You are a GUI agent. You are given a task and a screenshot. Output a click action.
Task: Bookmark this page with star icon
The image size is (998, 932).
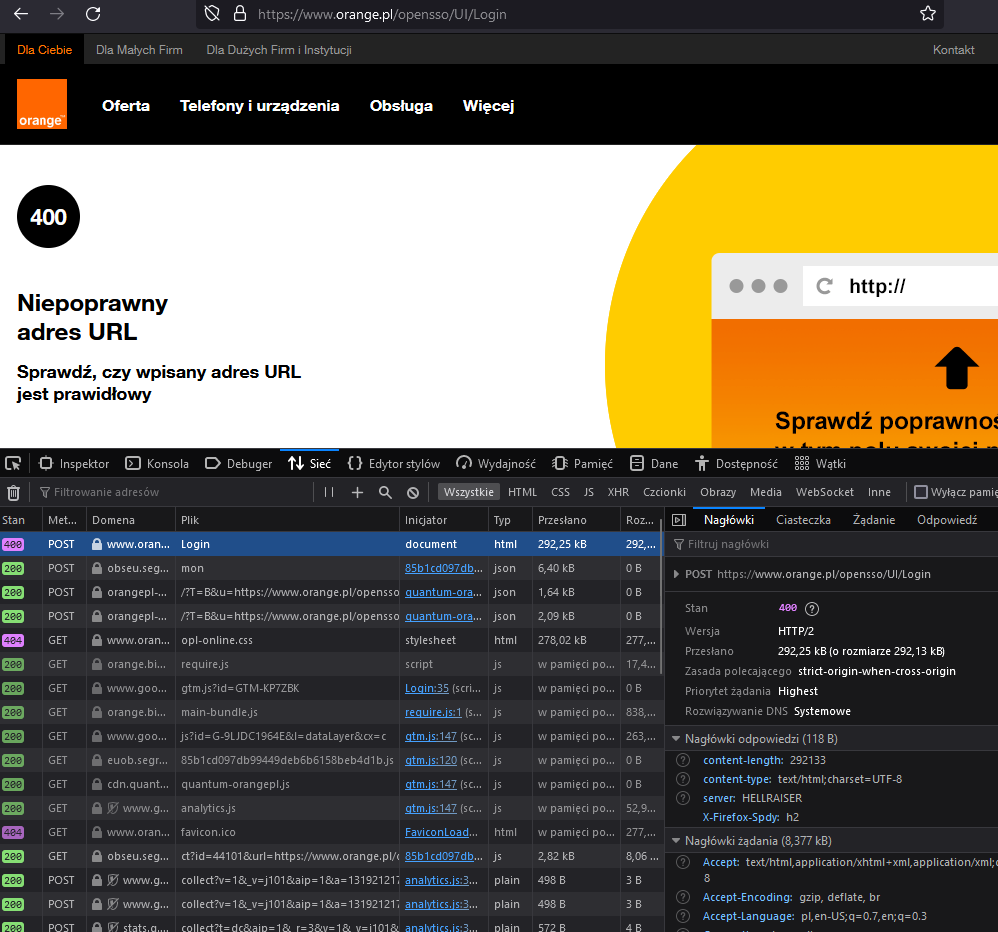click(x=928, y=14)
